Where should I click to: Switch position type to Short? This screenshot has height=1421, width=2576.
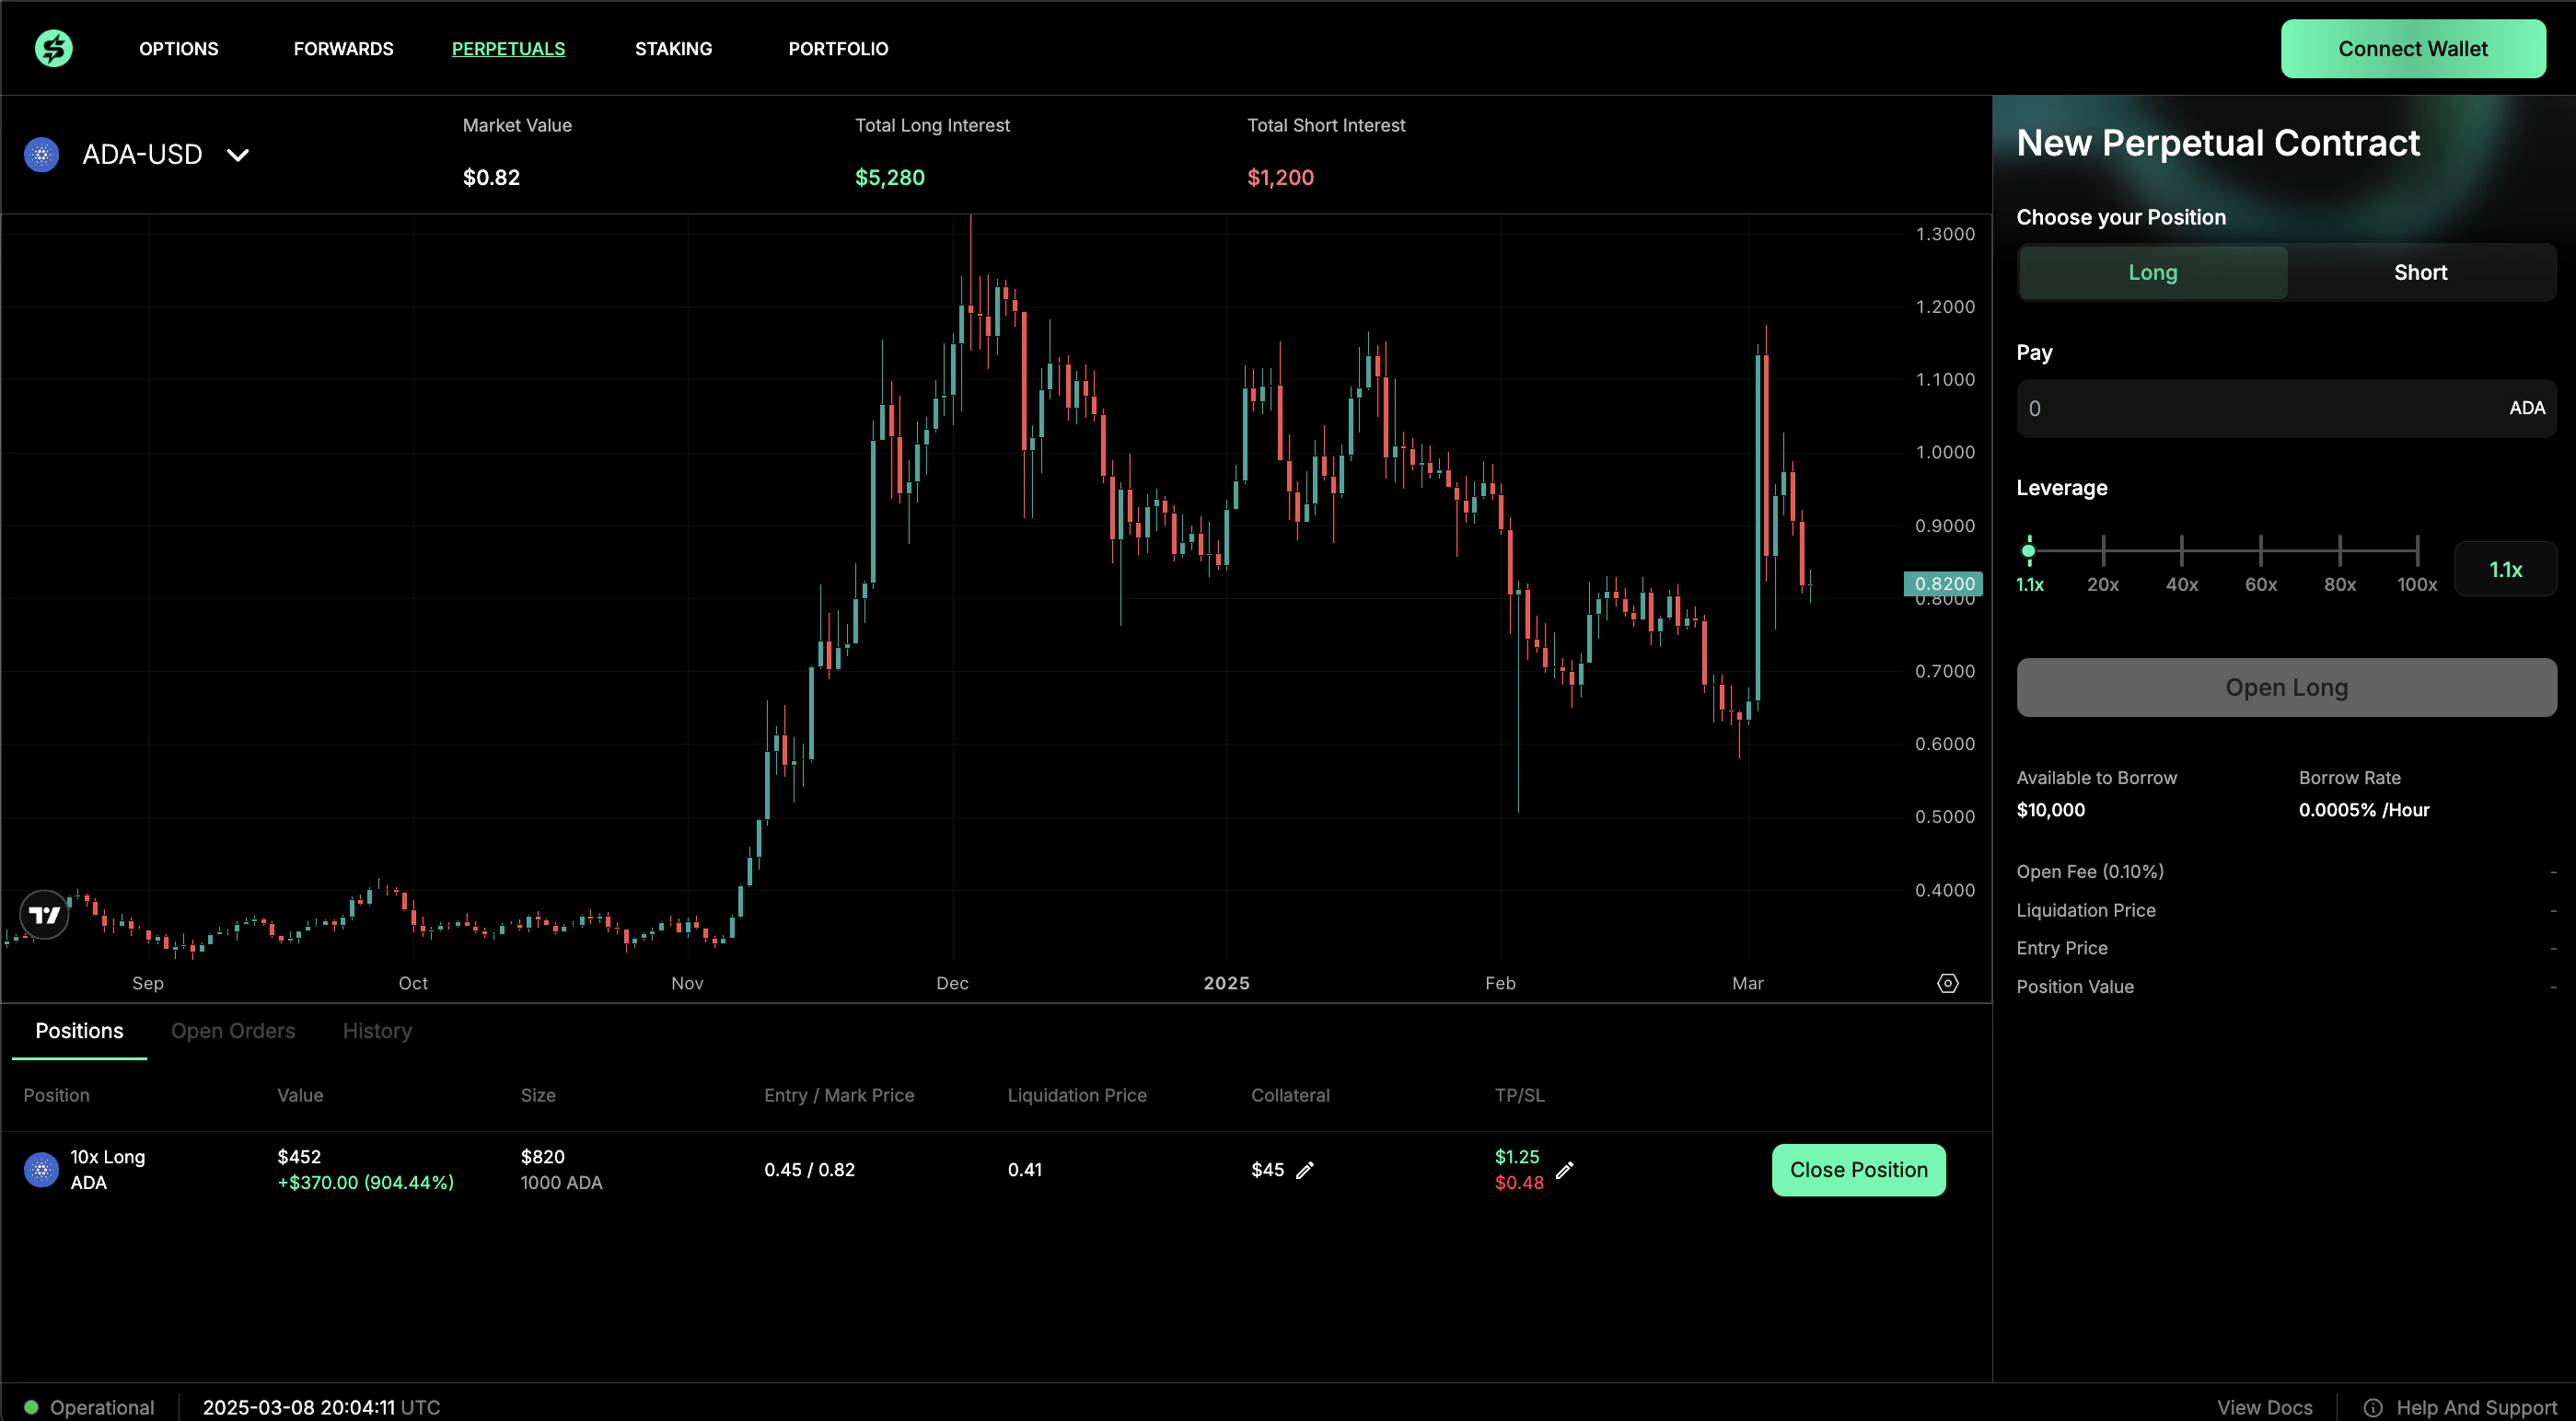[x=2420, y=273]
